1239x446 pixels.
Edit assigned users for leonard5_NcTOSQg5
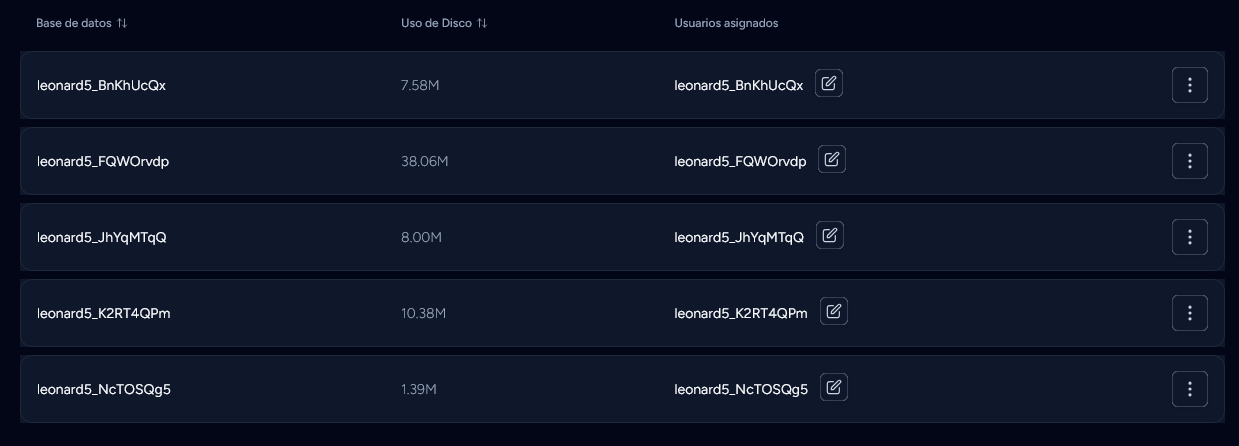coord(833,388)
